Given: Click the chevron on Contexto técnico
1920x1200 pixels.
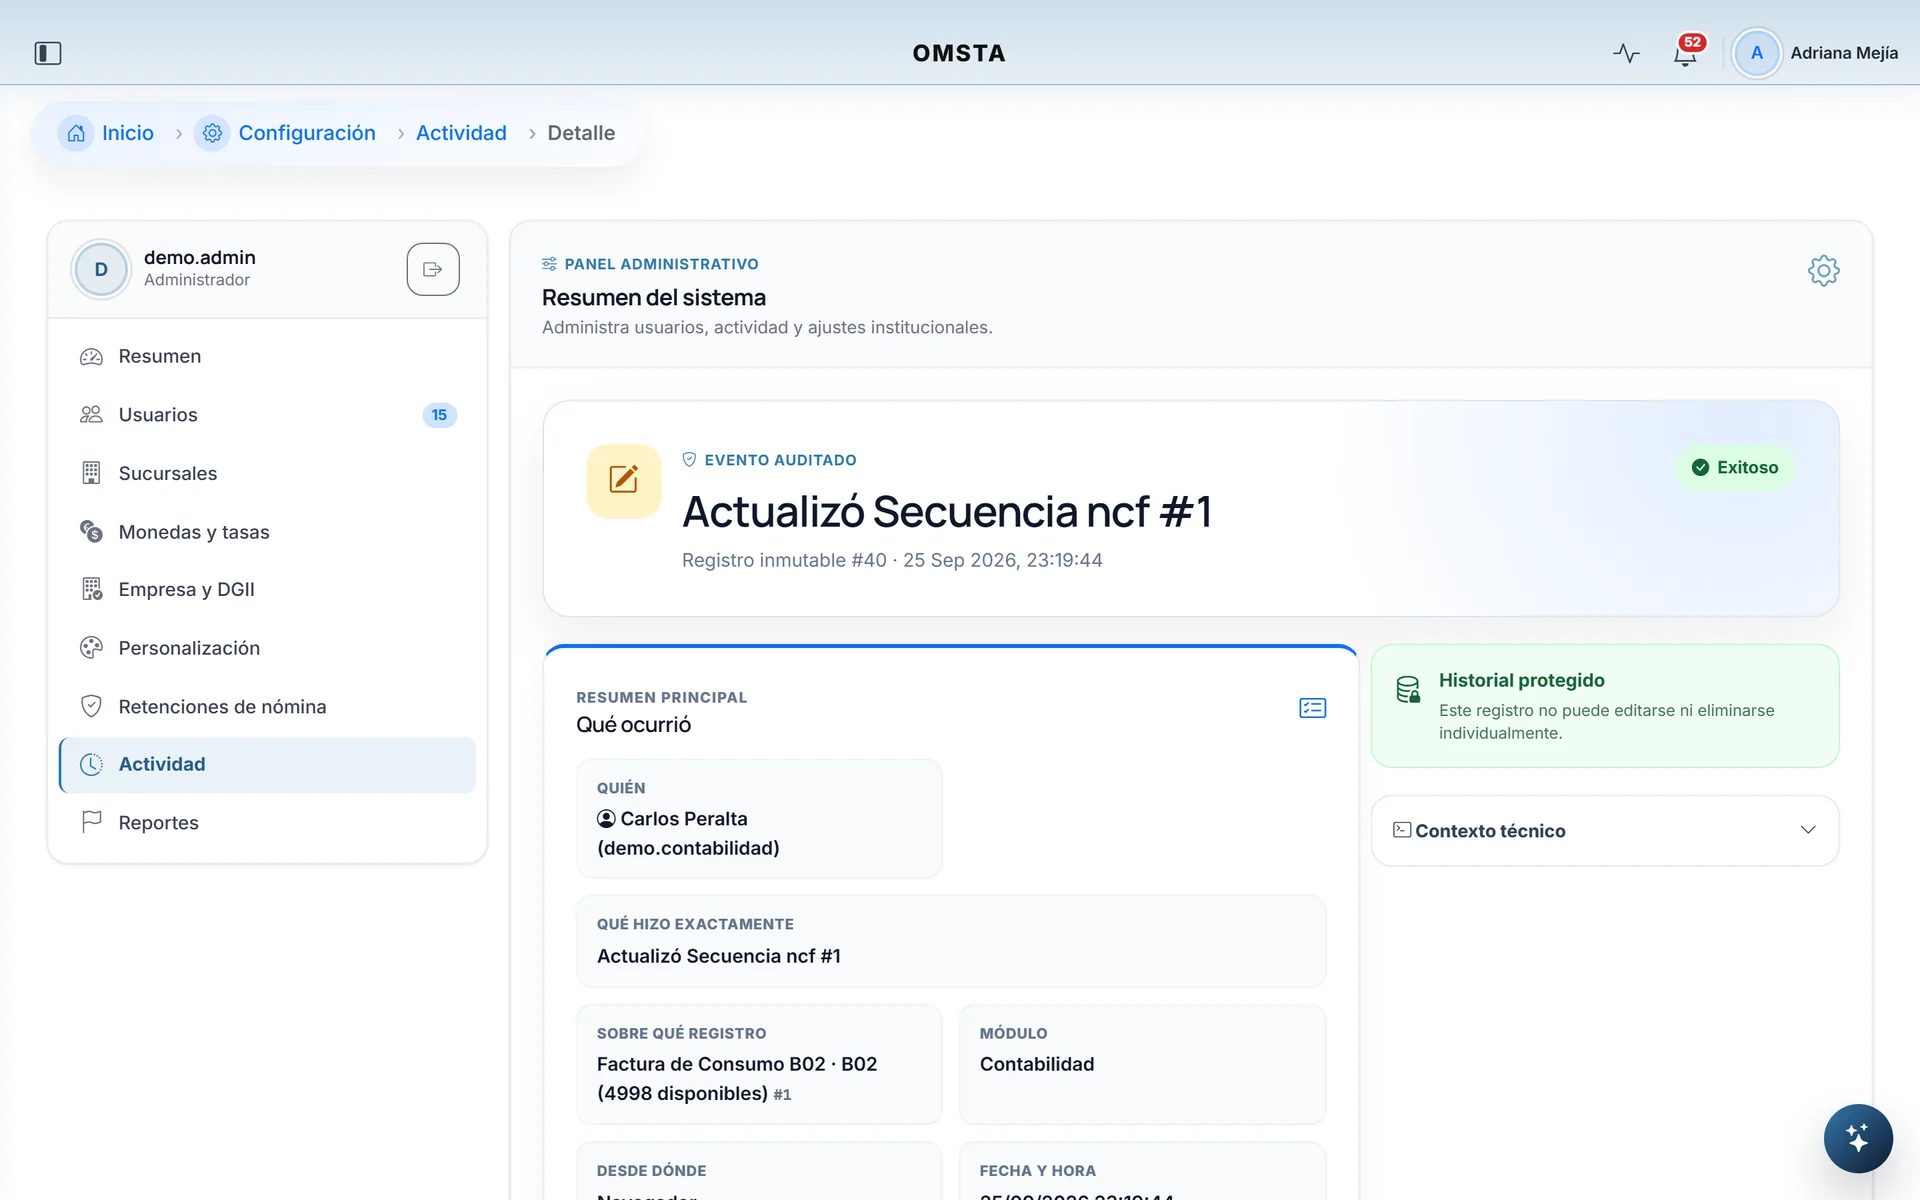Looking at the screenshot, I should (1808, 830).
